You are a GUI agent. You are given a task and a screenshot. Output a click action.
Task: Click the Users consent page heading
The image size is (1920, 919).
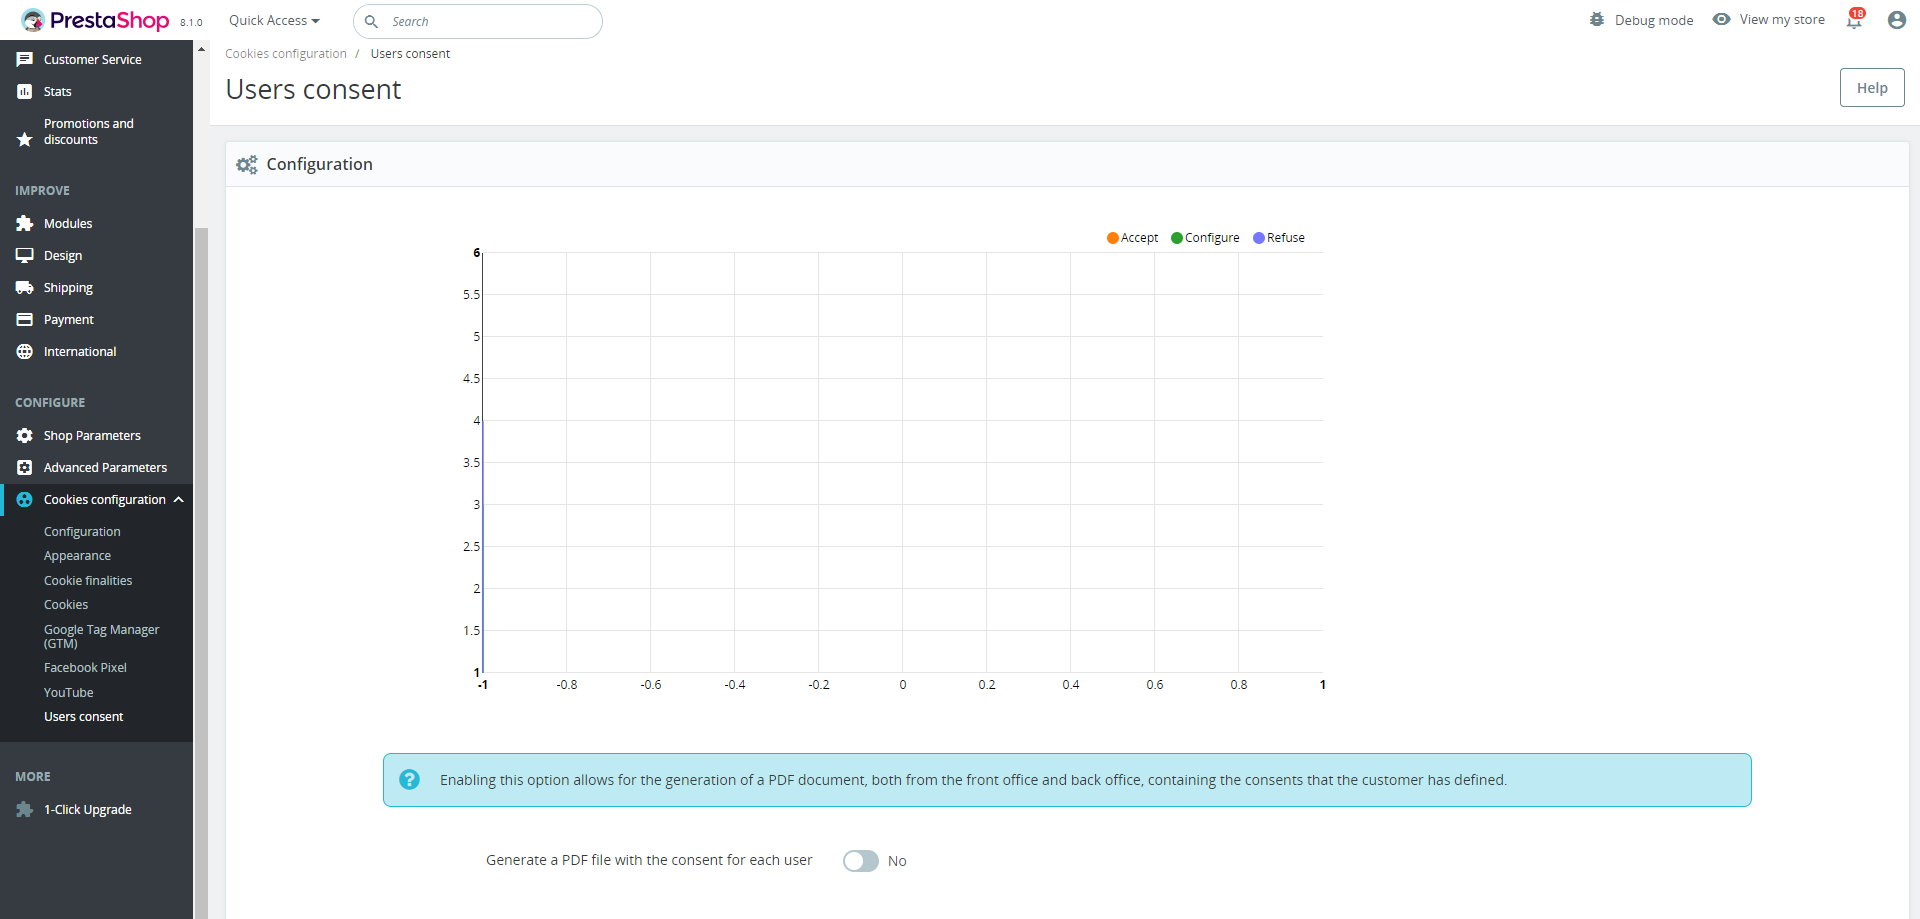coord(313,90)
